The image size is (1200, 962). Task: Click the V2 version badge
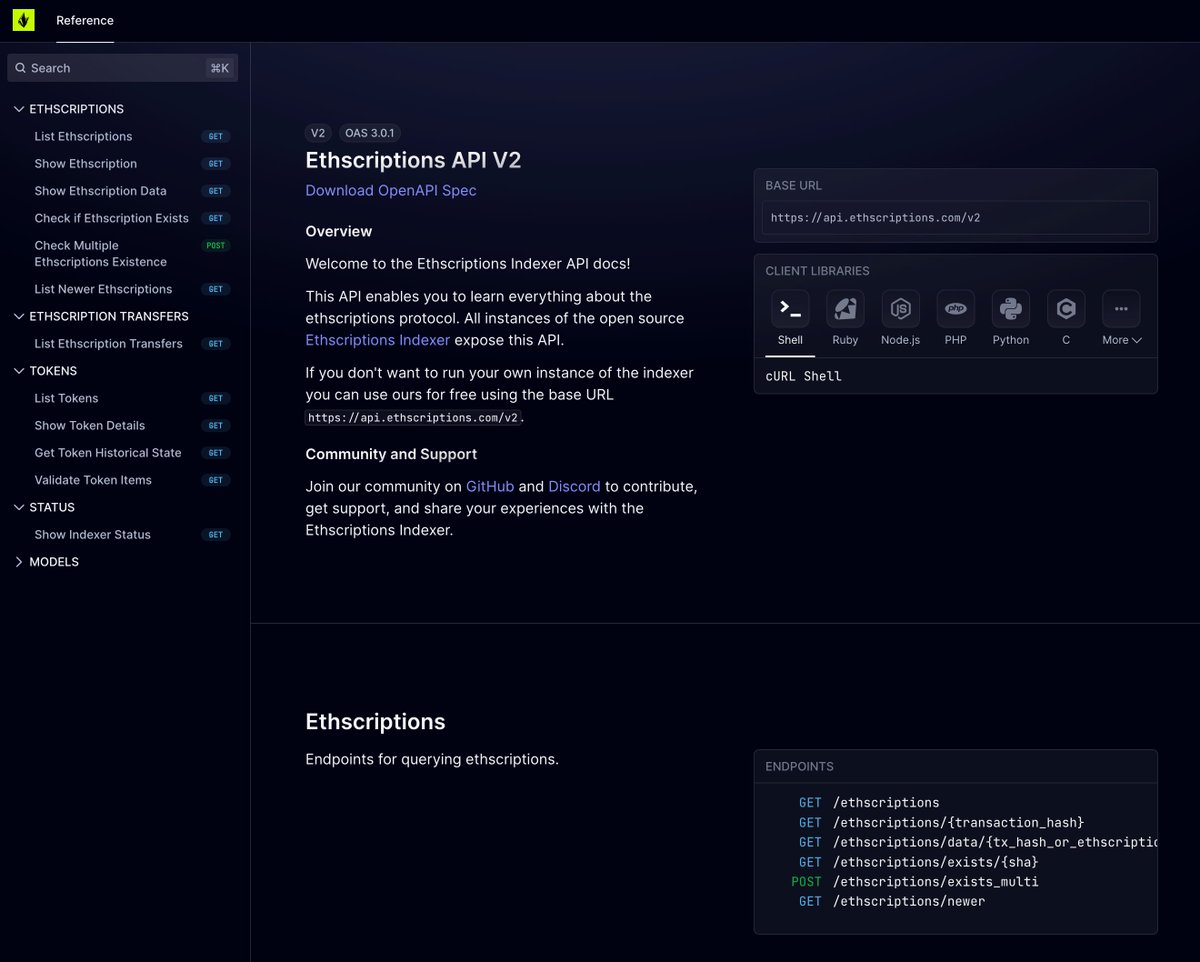(x=318, y=133)
